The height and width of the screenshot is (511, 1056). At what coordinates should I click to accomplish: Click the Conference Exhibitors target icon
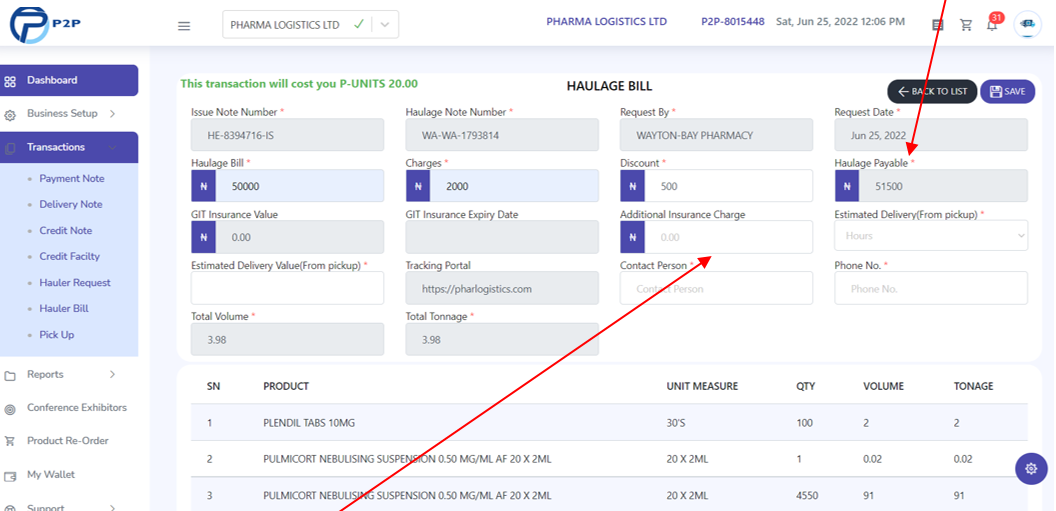pyautogui.click(x=10, y=409)
